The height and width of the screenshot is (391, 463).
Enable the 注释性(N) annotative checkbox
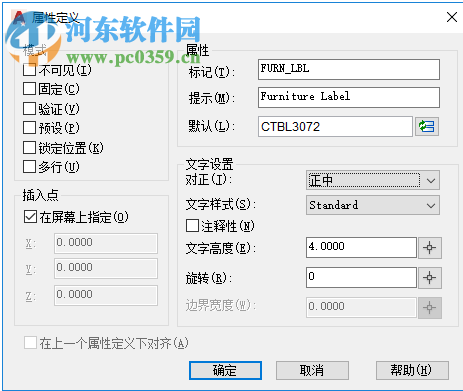pyautogui.click(x=192, y=226)
